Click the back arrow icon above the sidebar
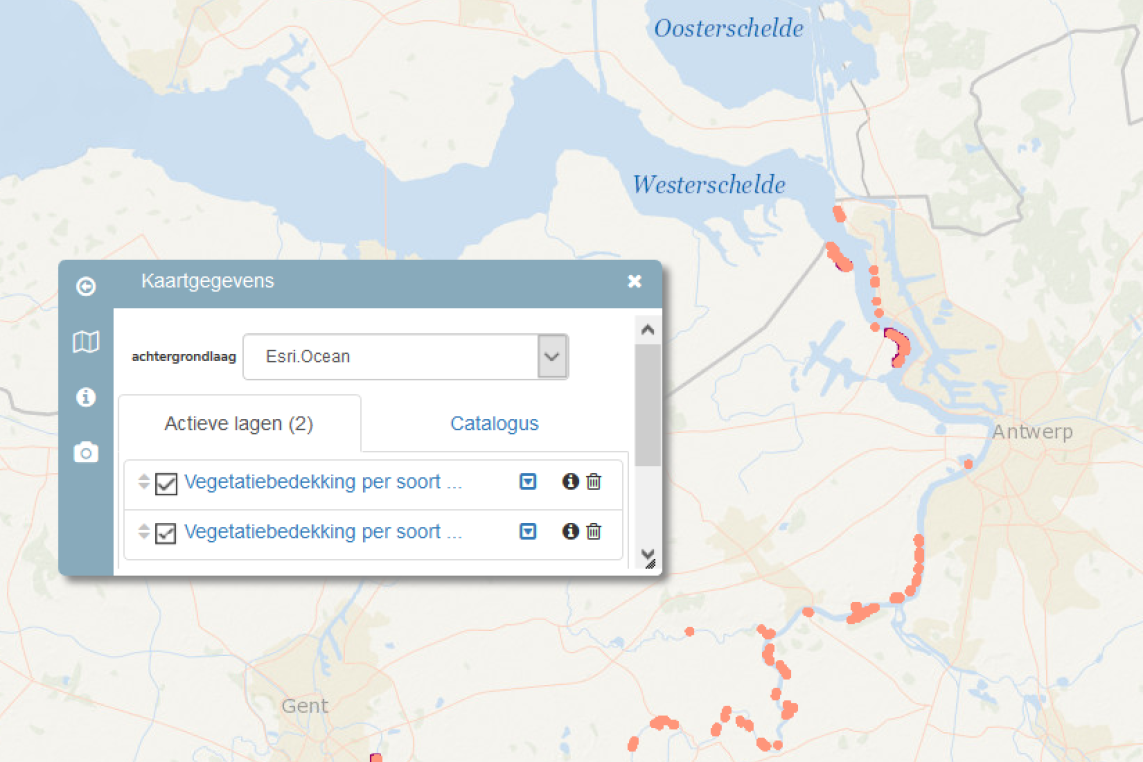This screenshot has width=1143, height=762. click(86, 286)
